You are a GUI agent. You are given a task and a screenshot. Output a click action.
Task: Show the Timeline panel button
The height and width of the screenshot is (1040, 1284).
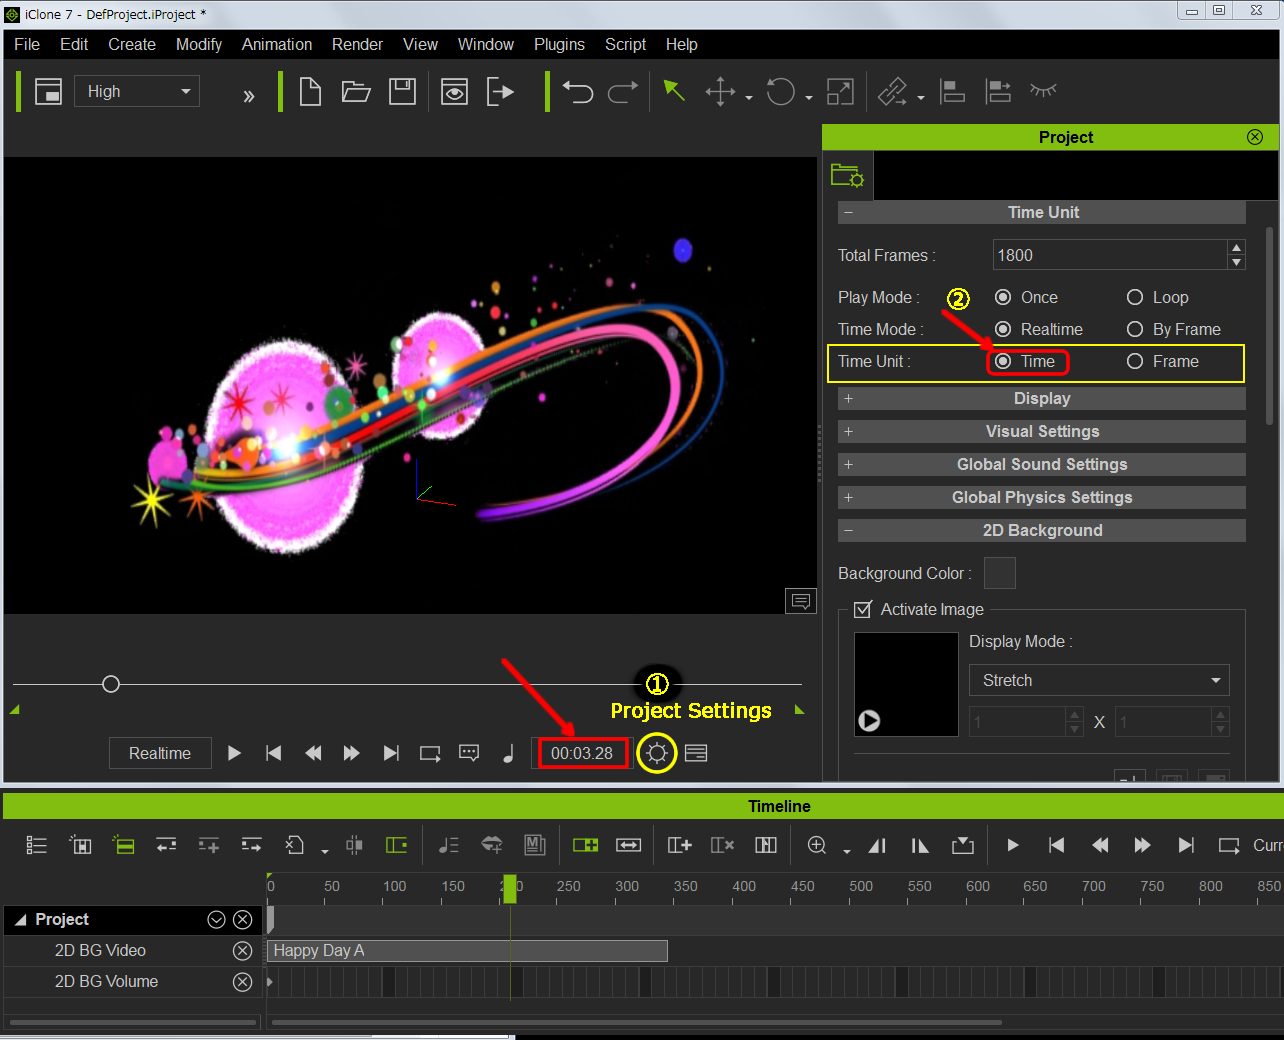(696, 753)
